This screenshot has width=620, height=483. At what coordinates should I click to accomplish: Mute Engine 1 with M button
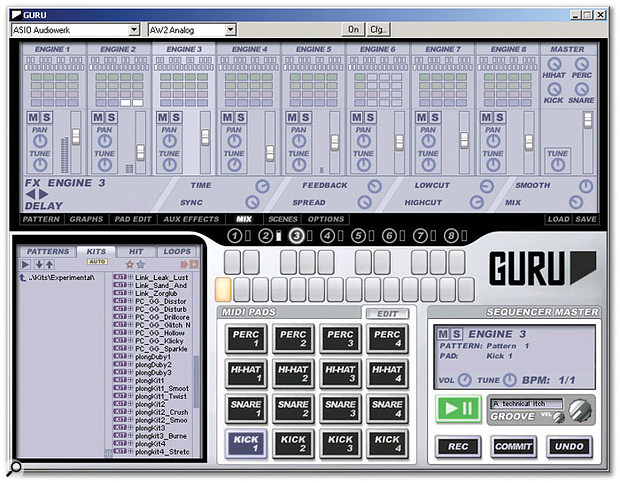(x=33, y=118)
